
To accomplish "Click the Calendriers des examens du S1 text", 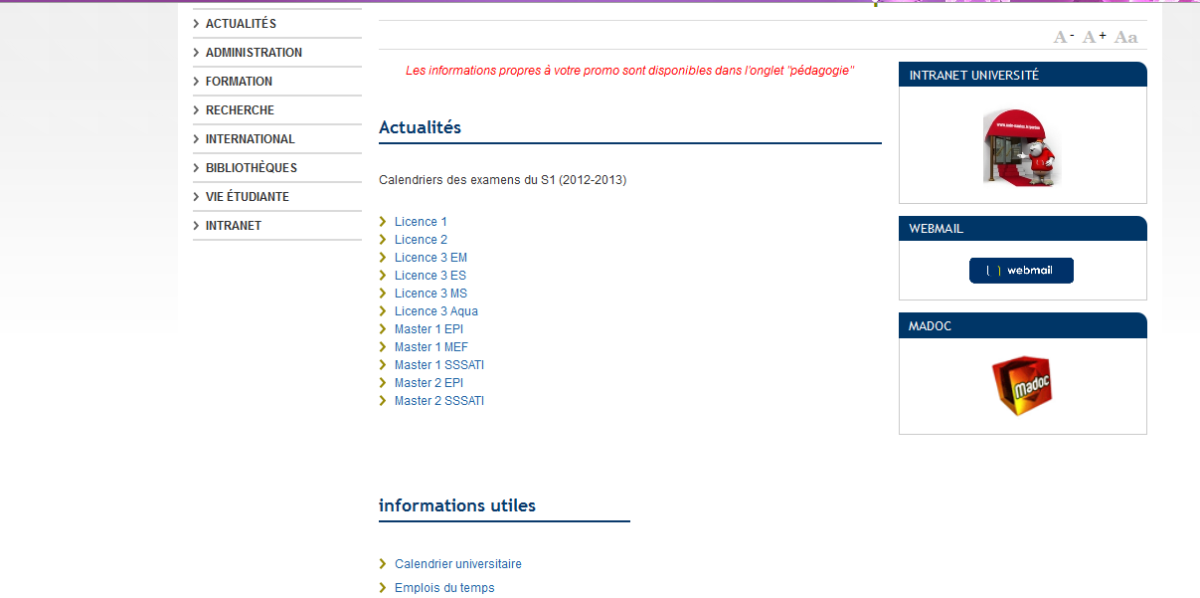I will pyautogui.click(x=503, y=181).
